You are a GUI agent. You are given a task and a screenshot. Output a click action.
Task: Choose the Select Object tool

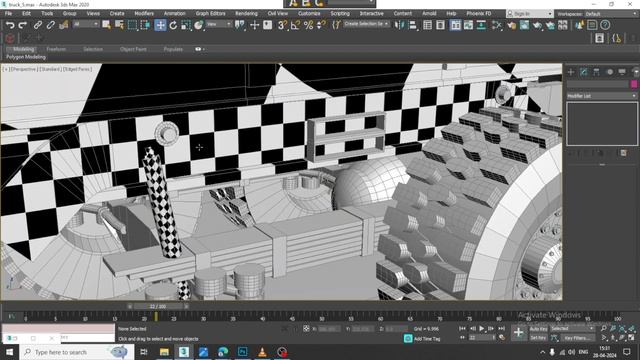click(107, 25)
